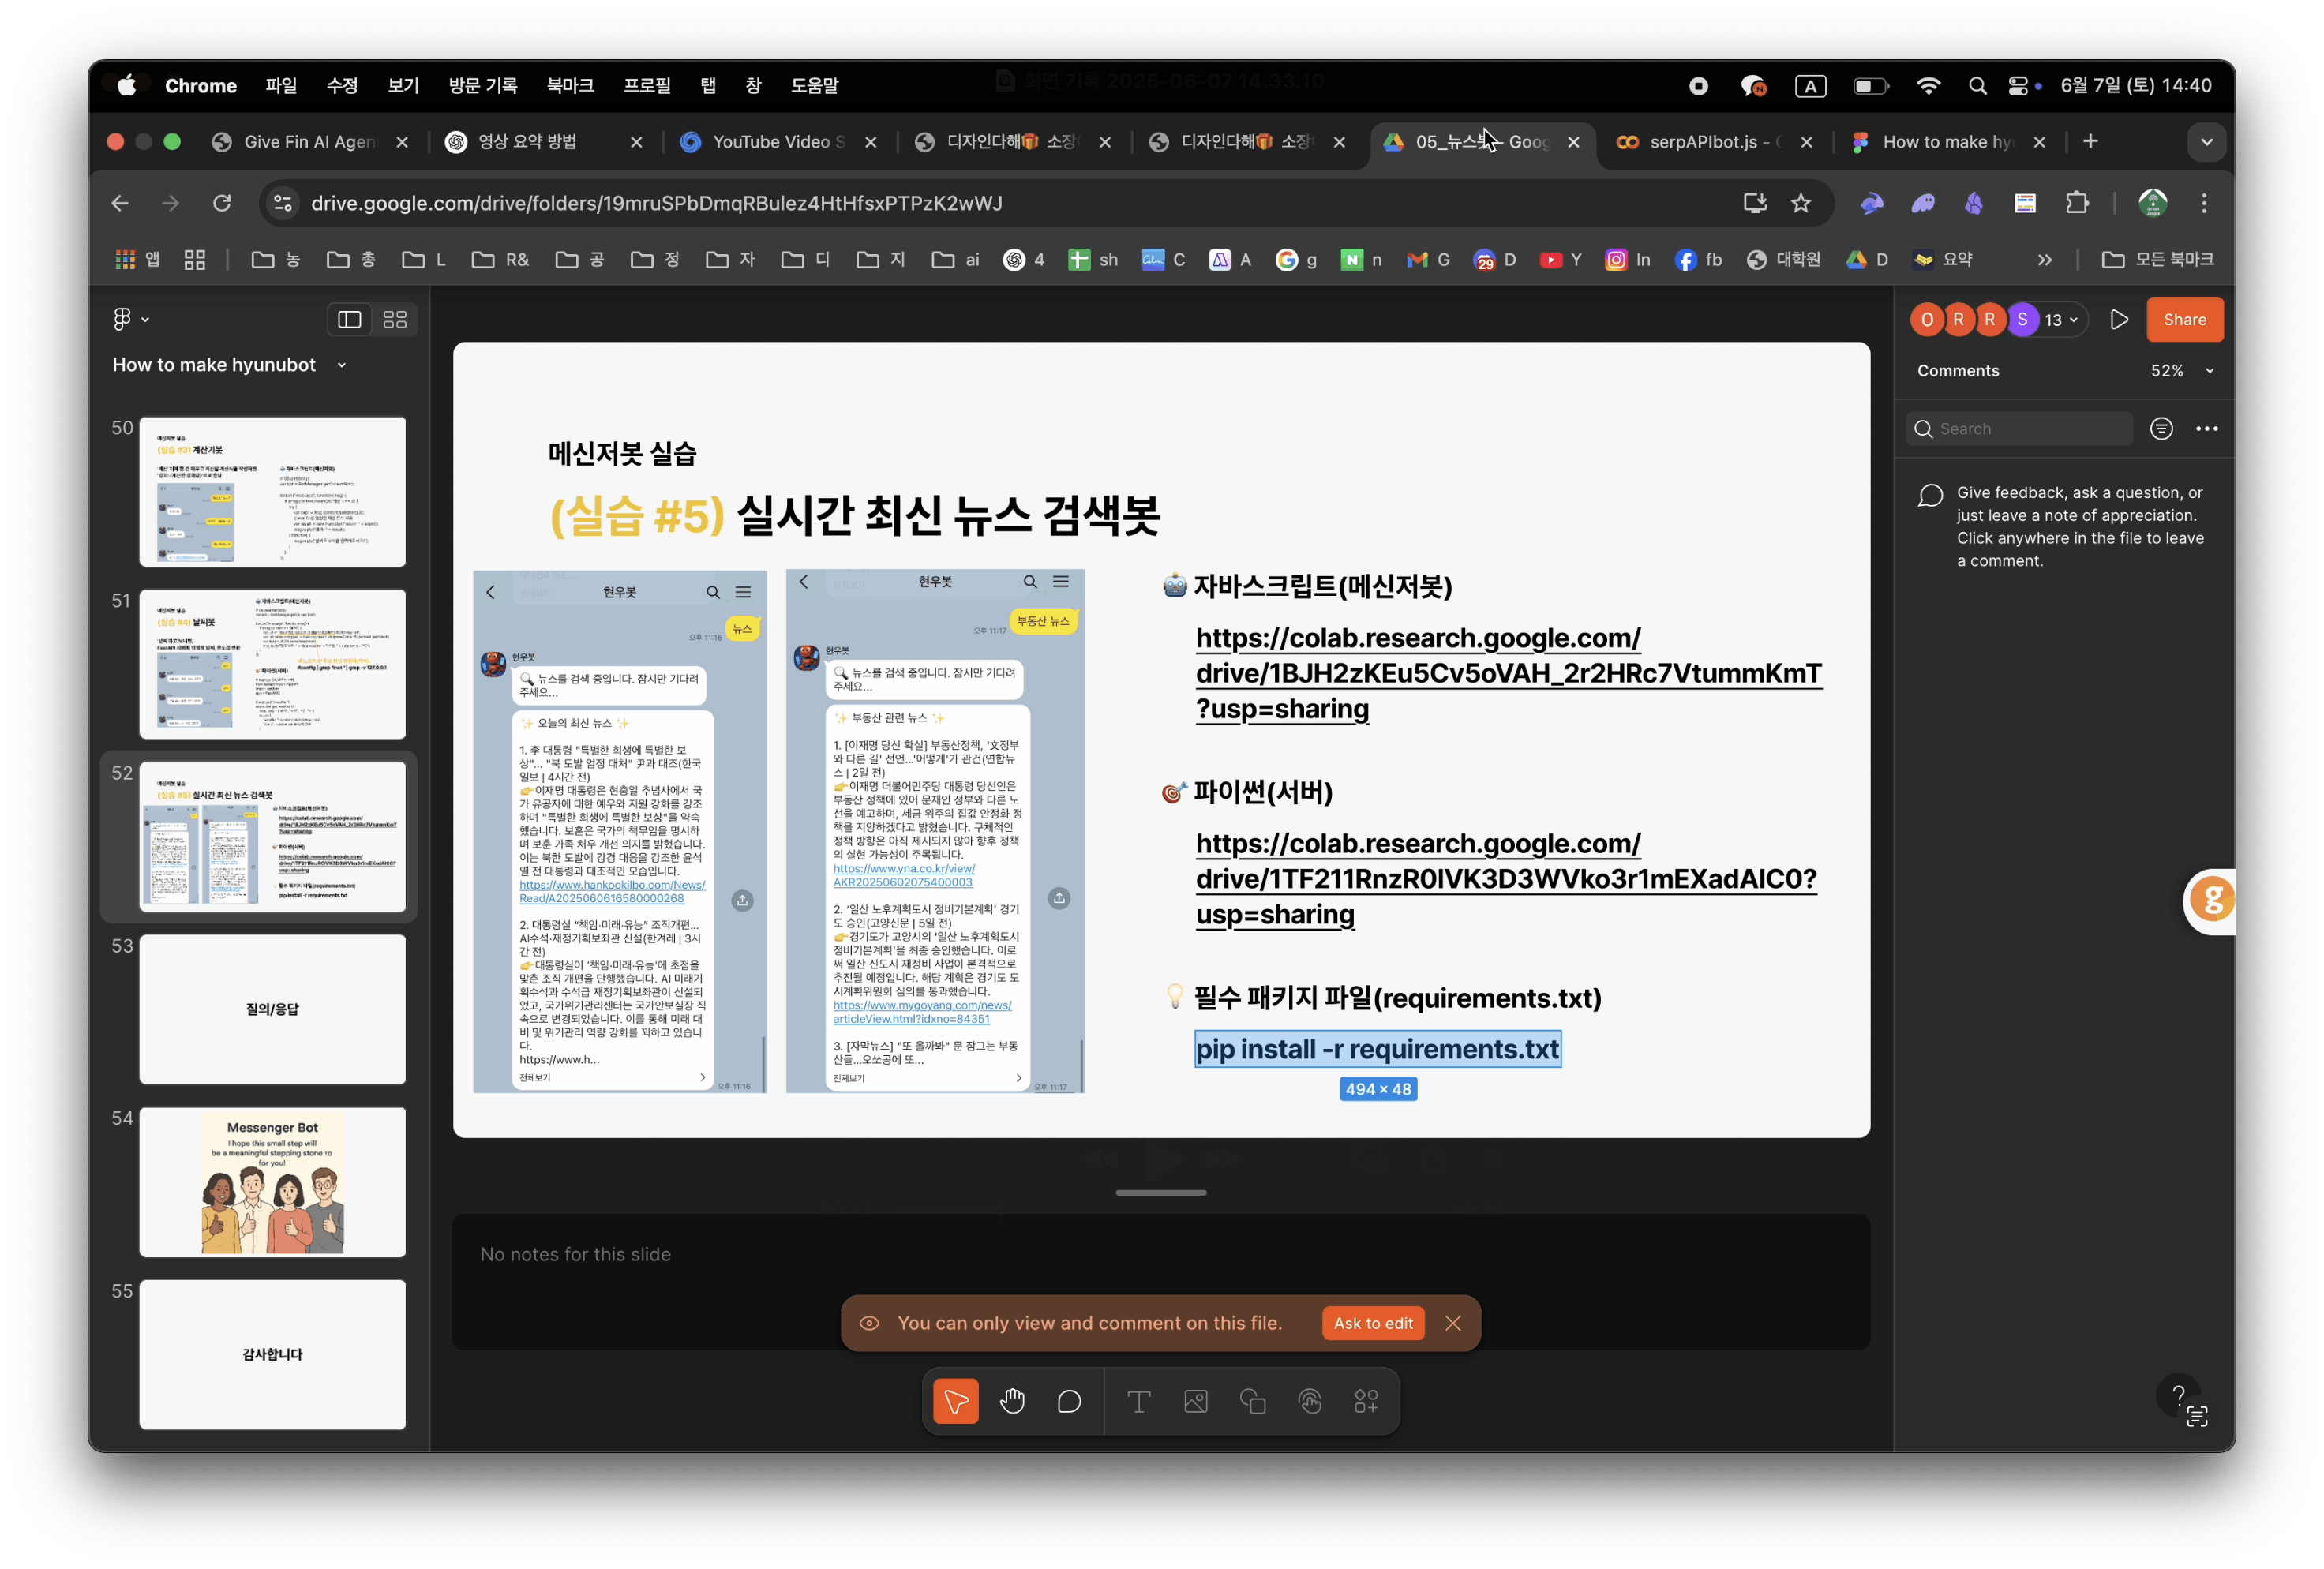The image size is (2324, 1569).
Task: Select slide 55 thumbnail
Action: point(272,1355)
